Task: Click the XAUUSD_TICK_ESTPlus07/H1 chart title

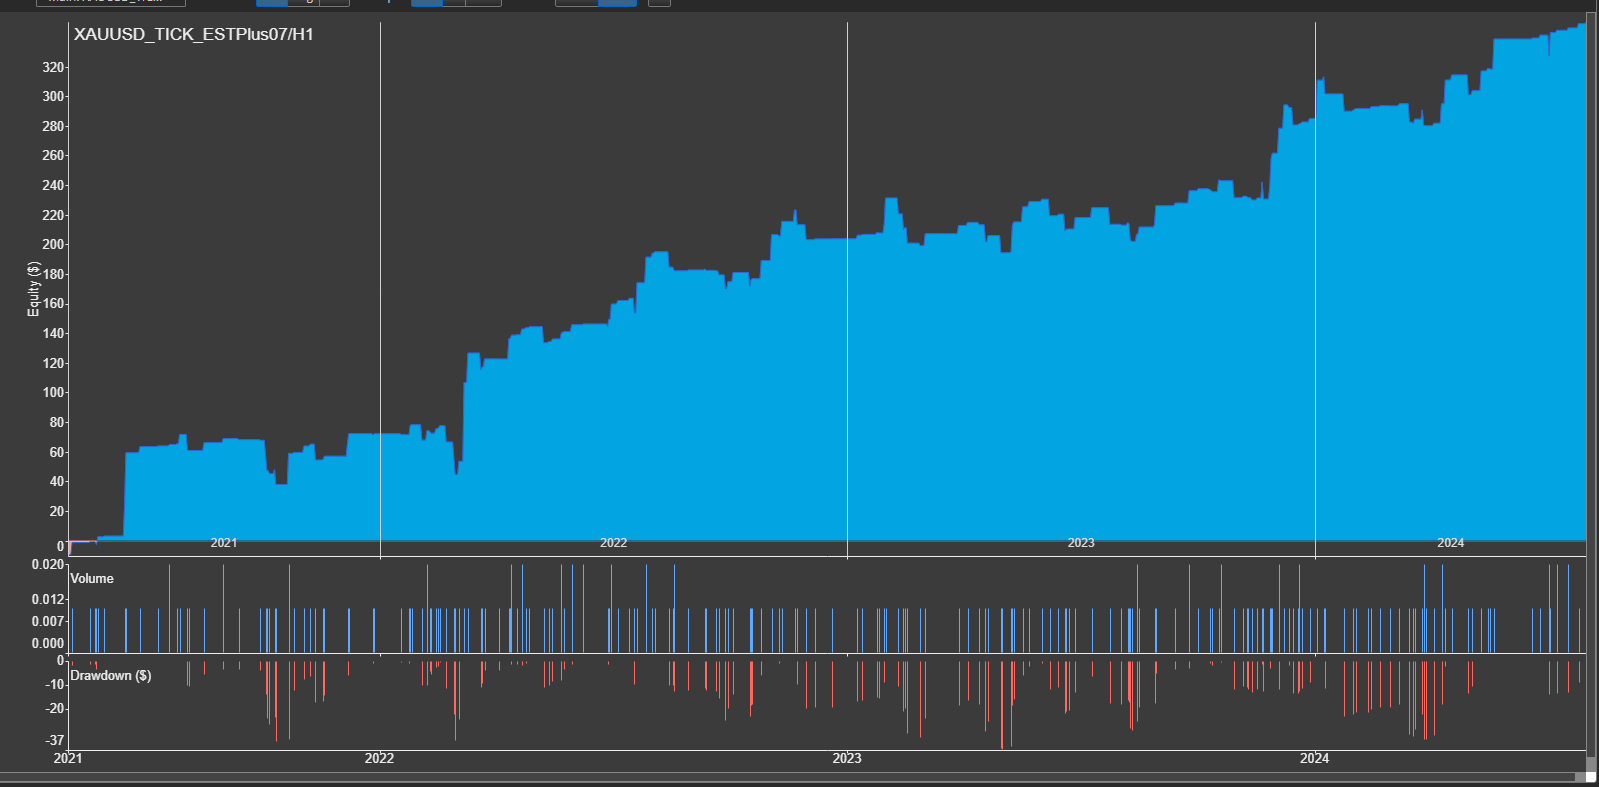Action: click(193, 35)
